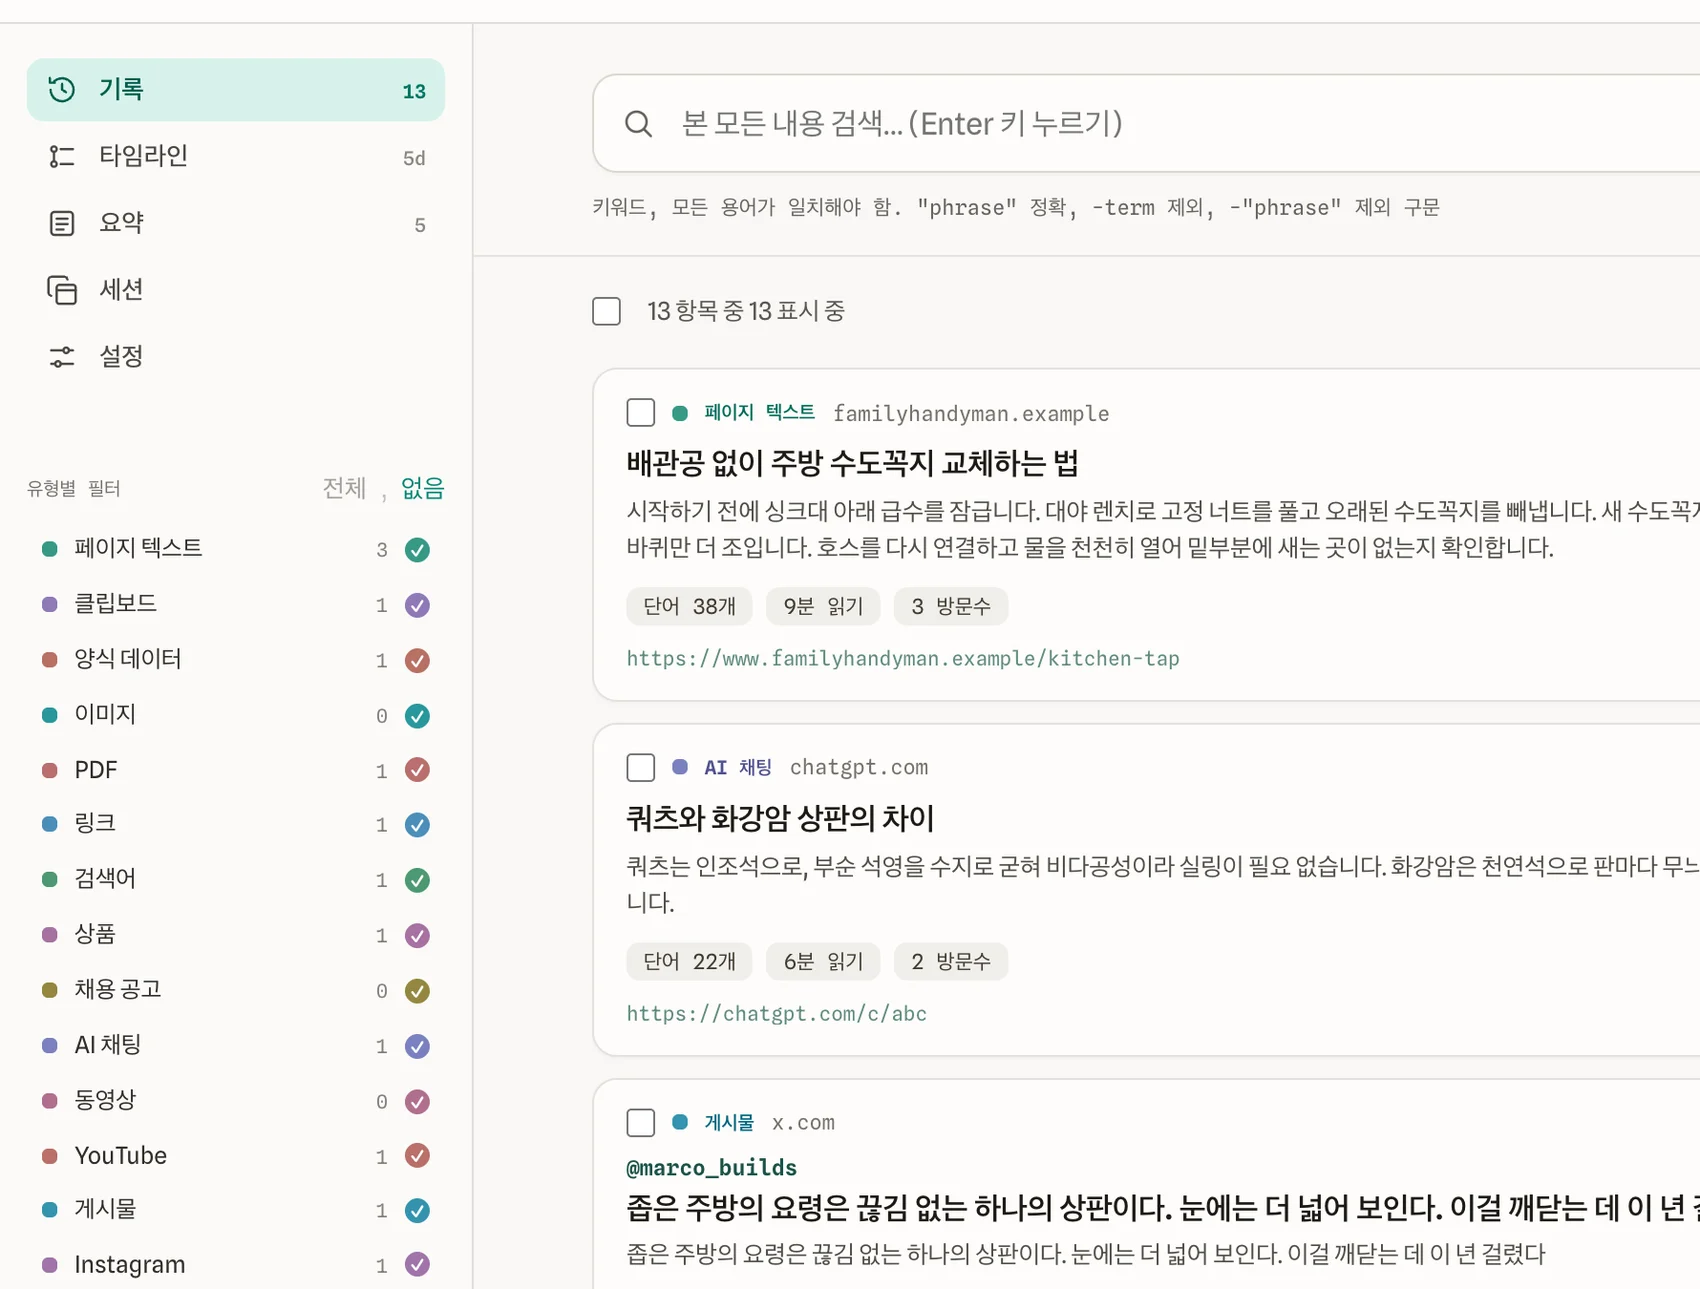
Task: Click the 클립보드 filter label
Action: pos(115,604)
